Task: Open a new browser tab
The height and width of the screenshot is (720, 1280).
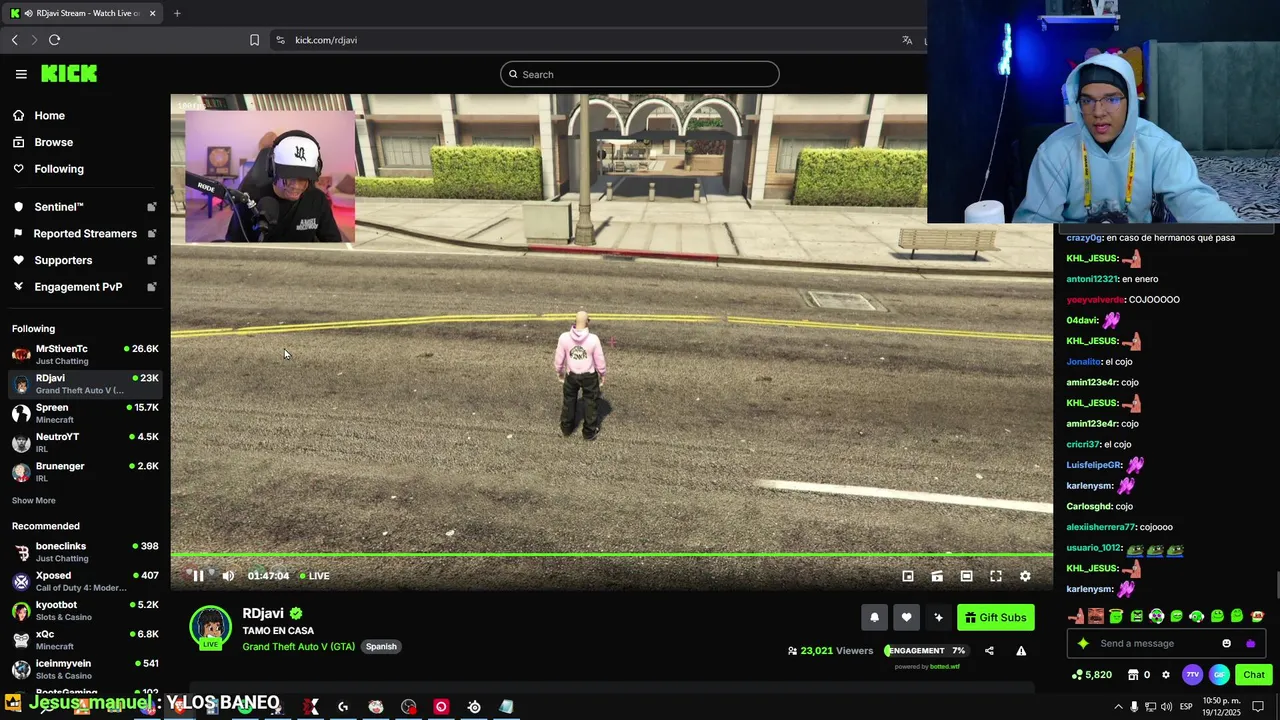Action: point(177,13)
